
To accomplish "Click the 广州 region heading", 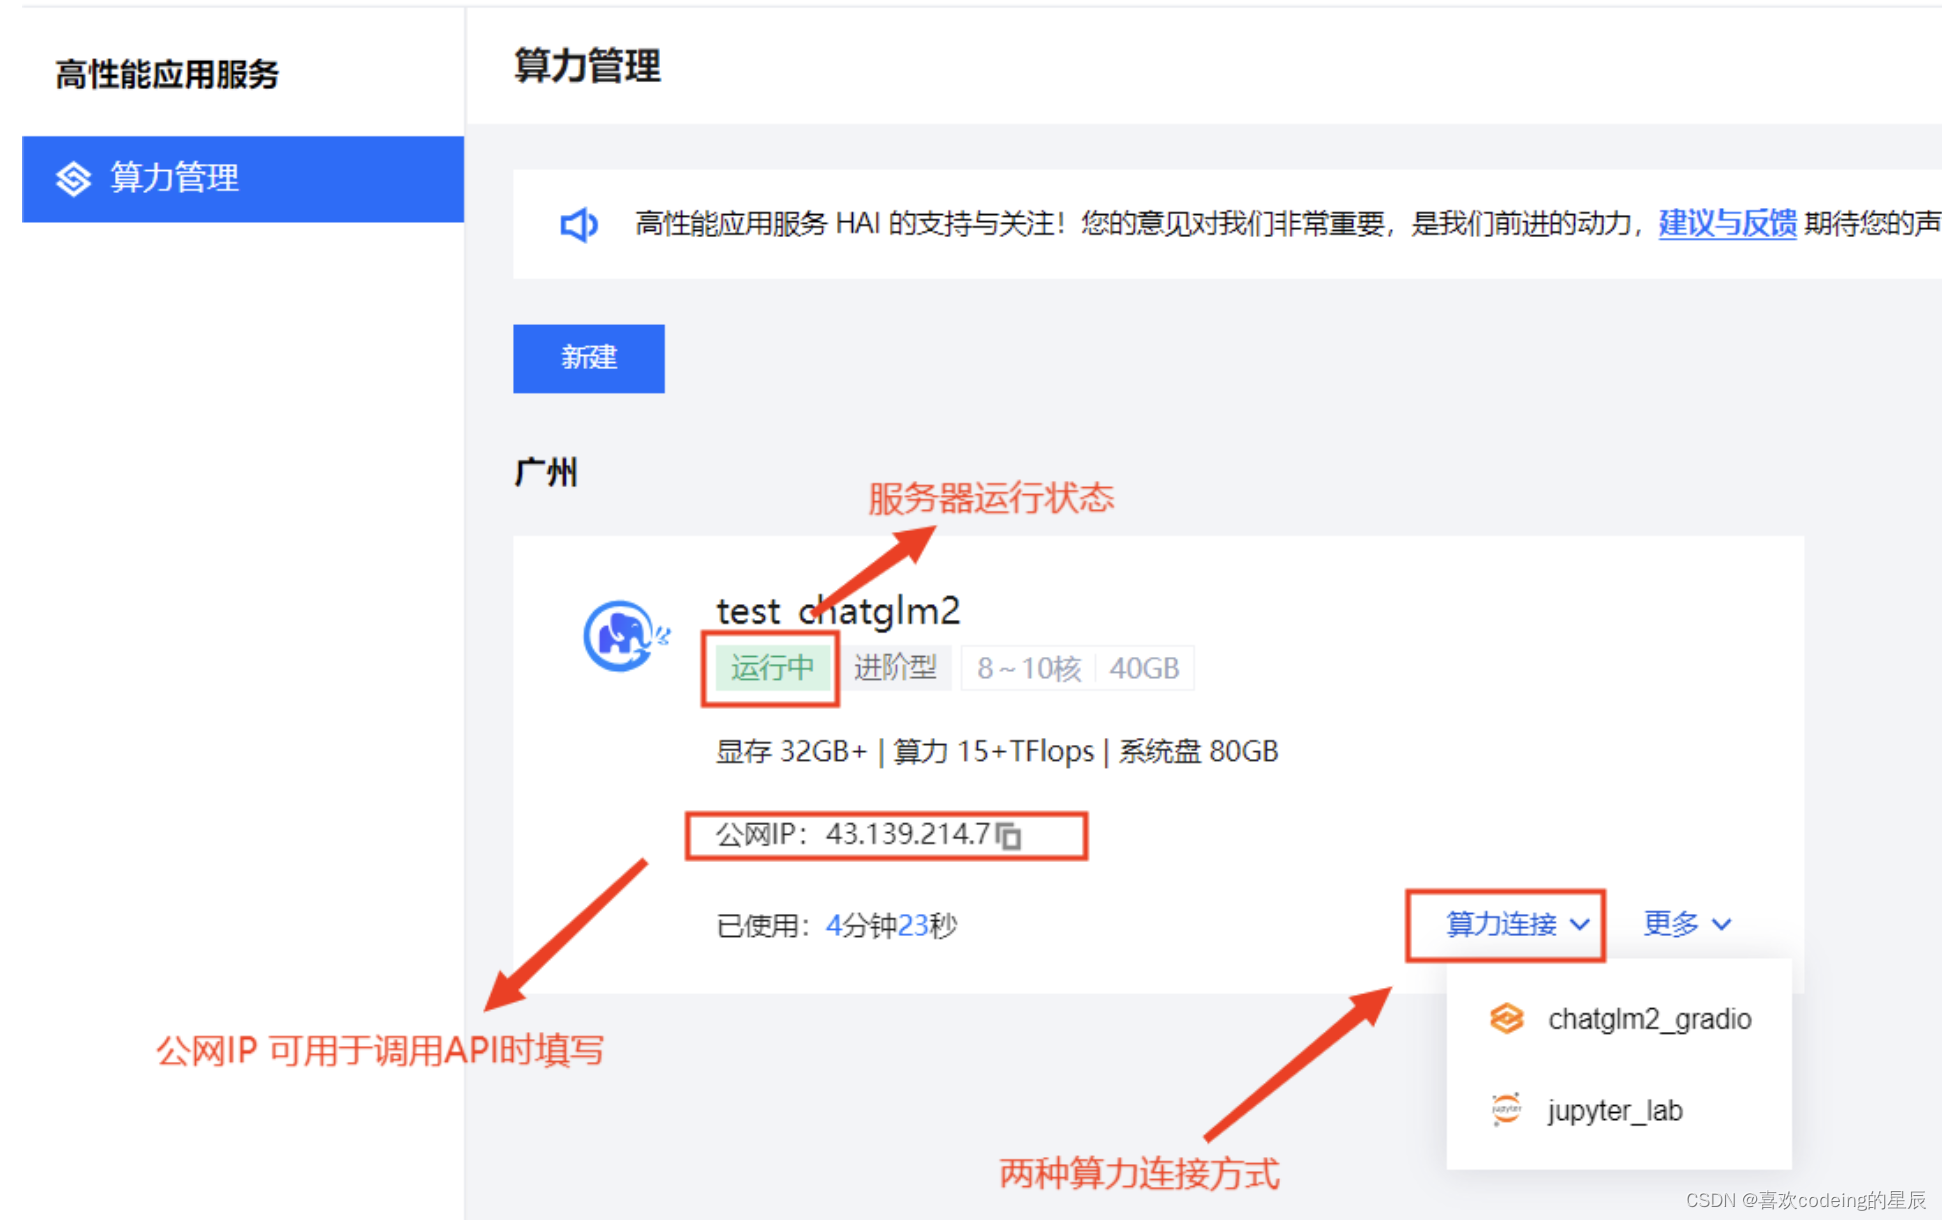I will (x=546, y=472).
